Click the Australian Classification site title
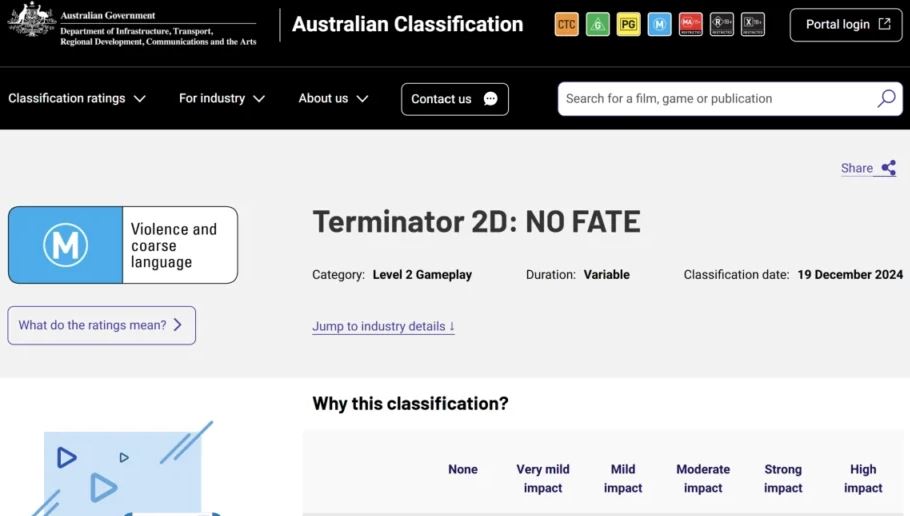The height and width of the screenshot is (516, 910). point(407,24)
